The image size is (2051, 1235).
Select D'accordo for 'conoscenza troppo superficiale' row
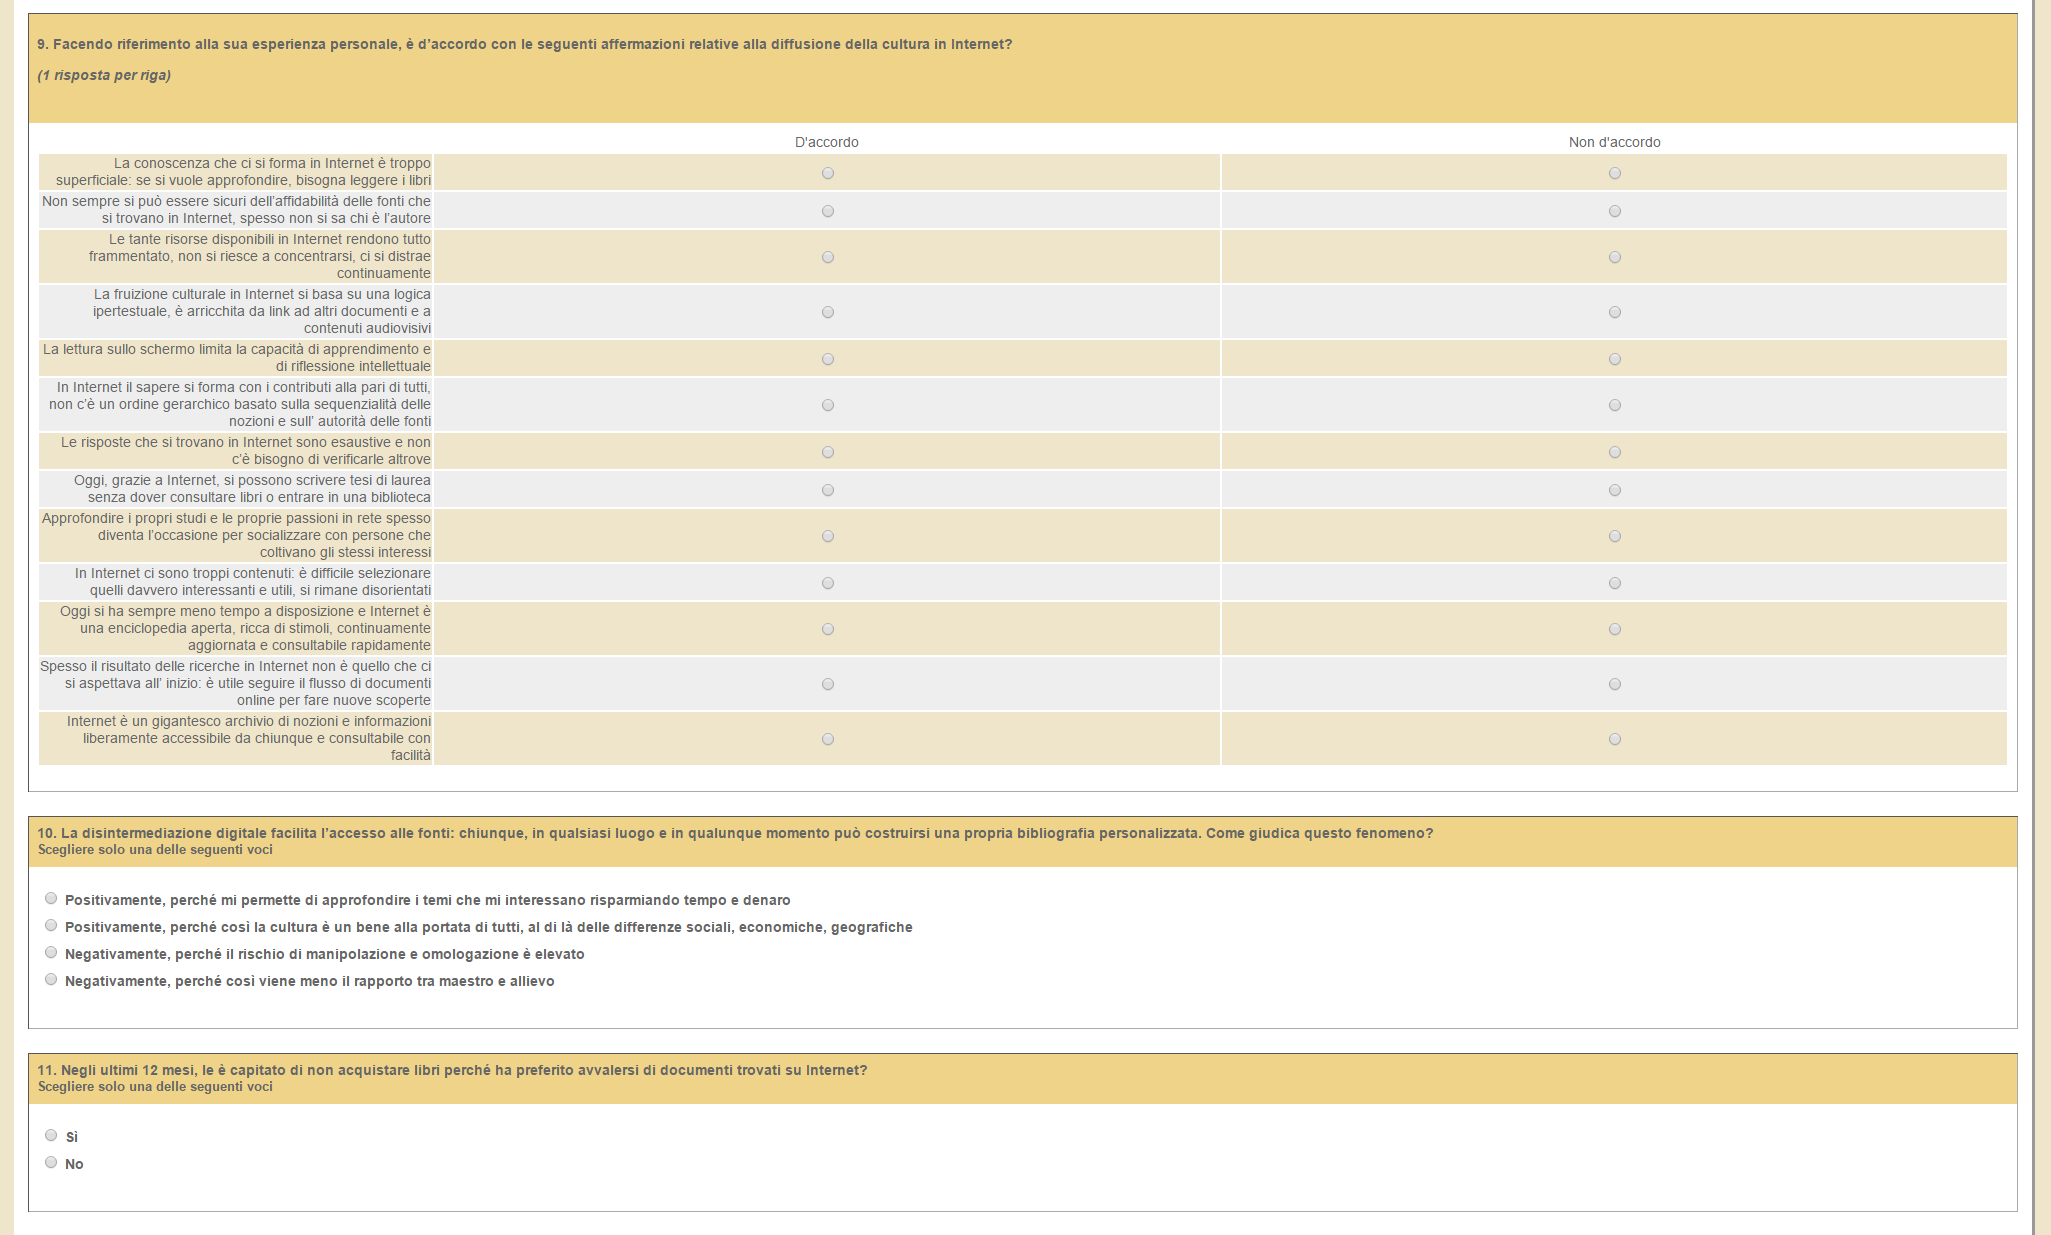coord(827,173)
